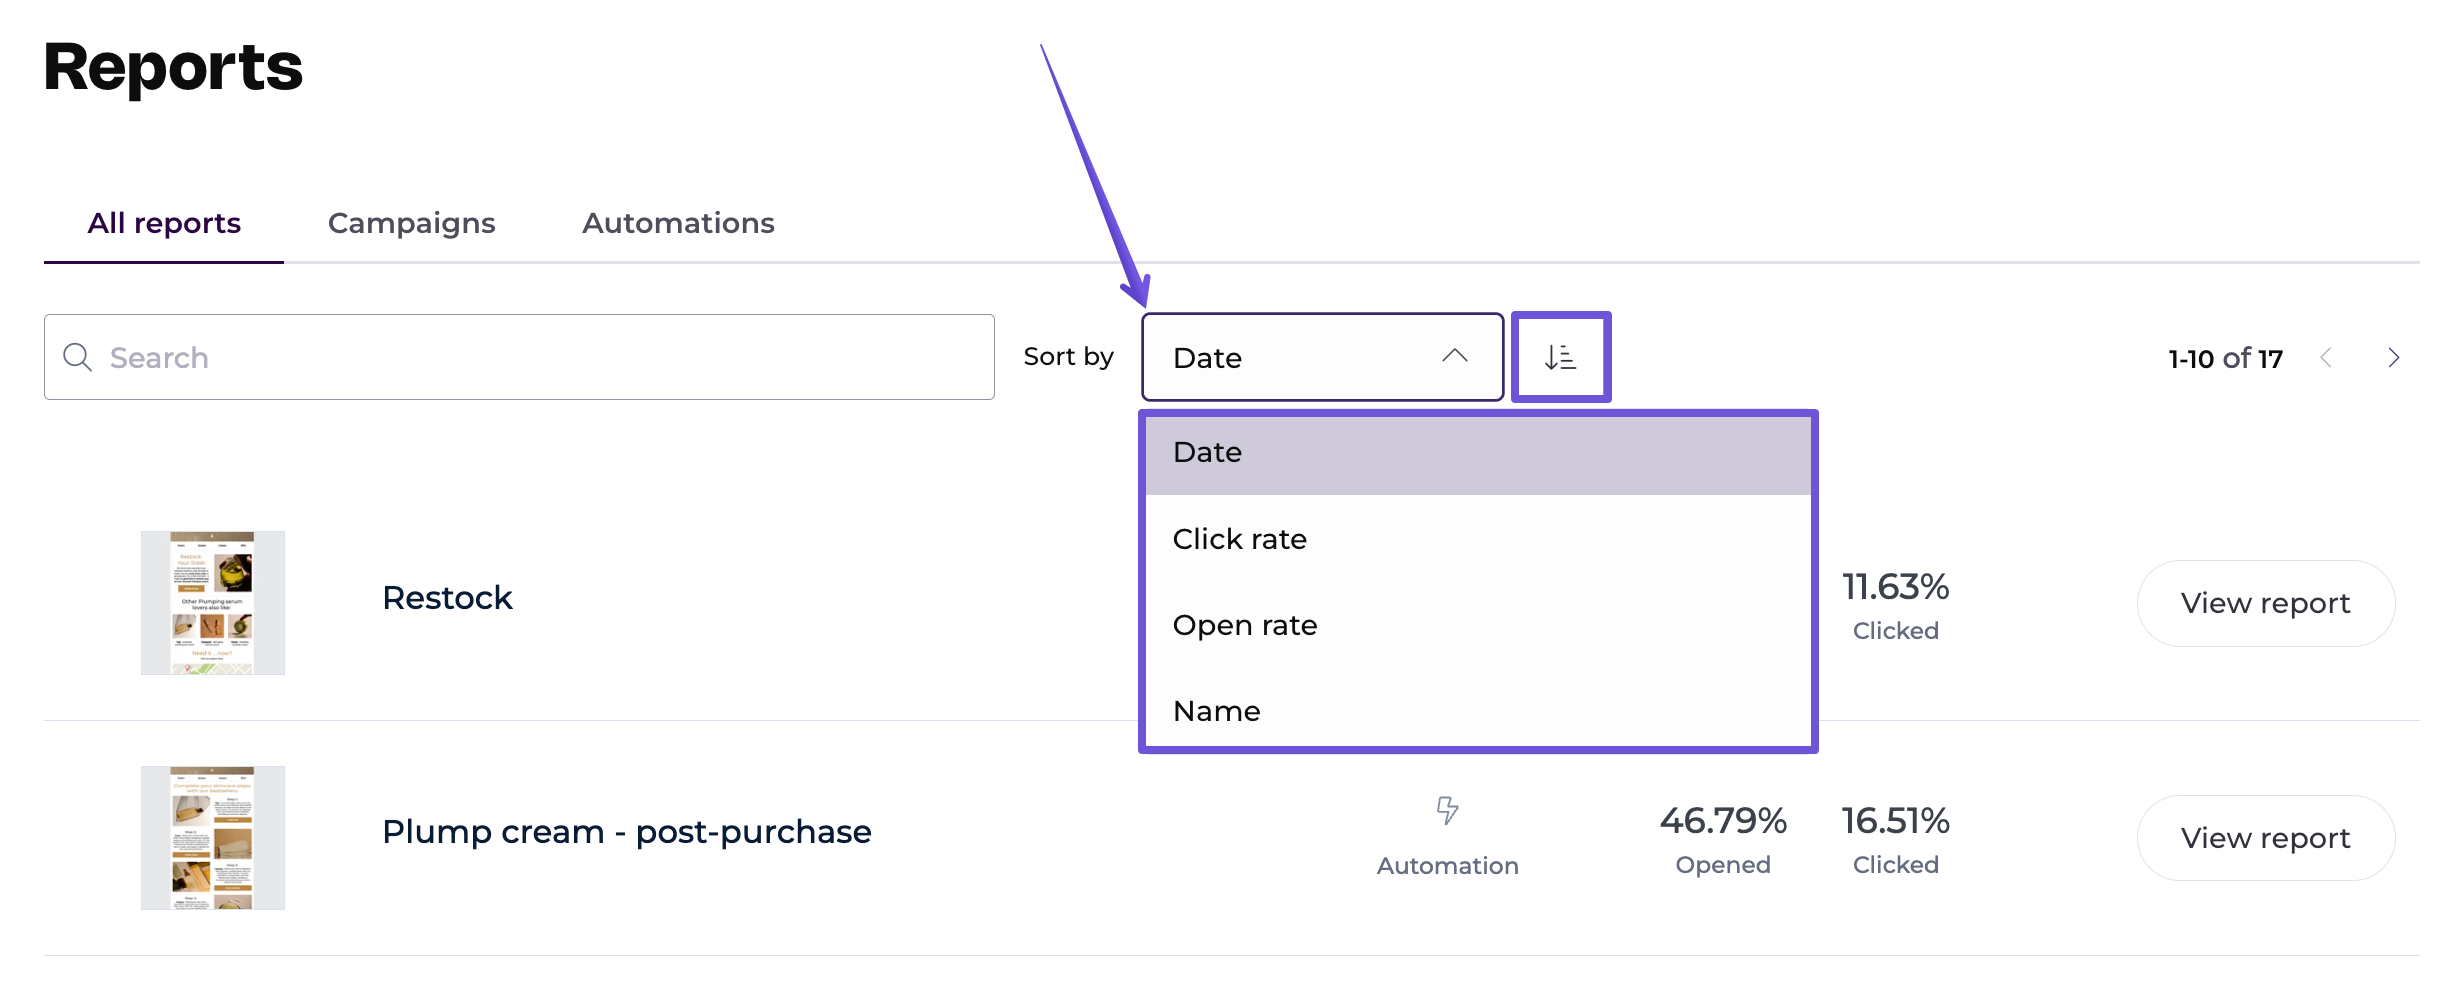View report for Restock email
2454x986 pixels.
coord(2265,603)
